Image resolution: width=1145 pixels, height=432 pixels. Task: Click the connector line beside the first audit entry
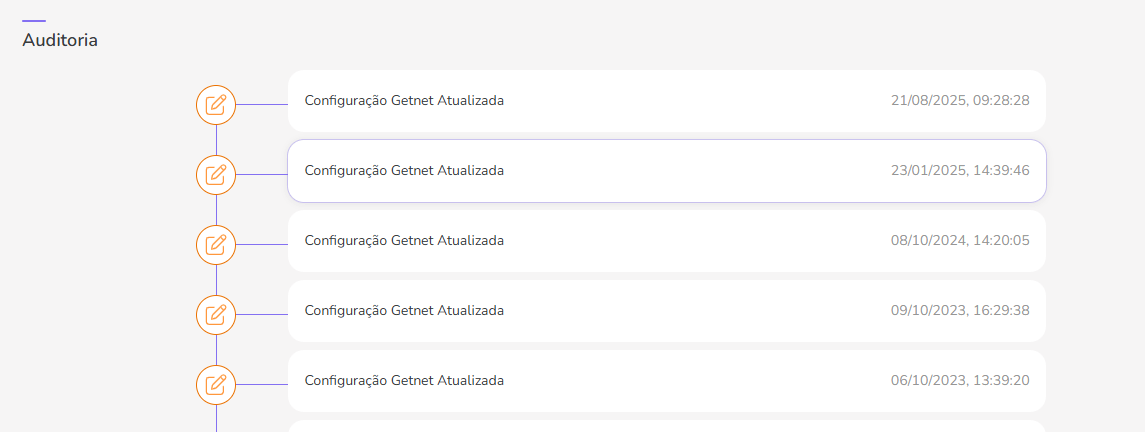coord(261,104)
